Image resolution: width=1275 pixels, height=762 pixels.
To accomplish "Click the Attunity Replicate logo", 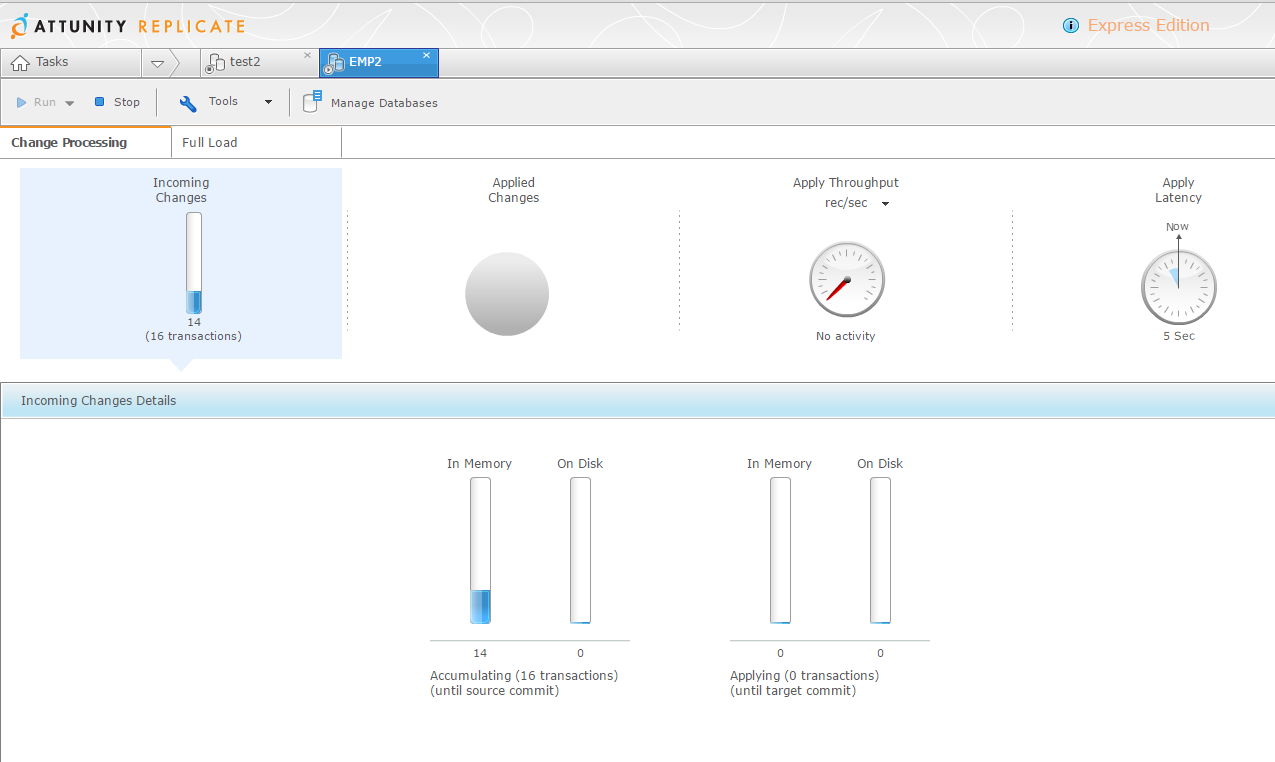I will pos(127,26).
